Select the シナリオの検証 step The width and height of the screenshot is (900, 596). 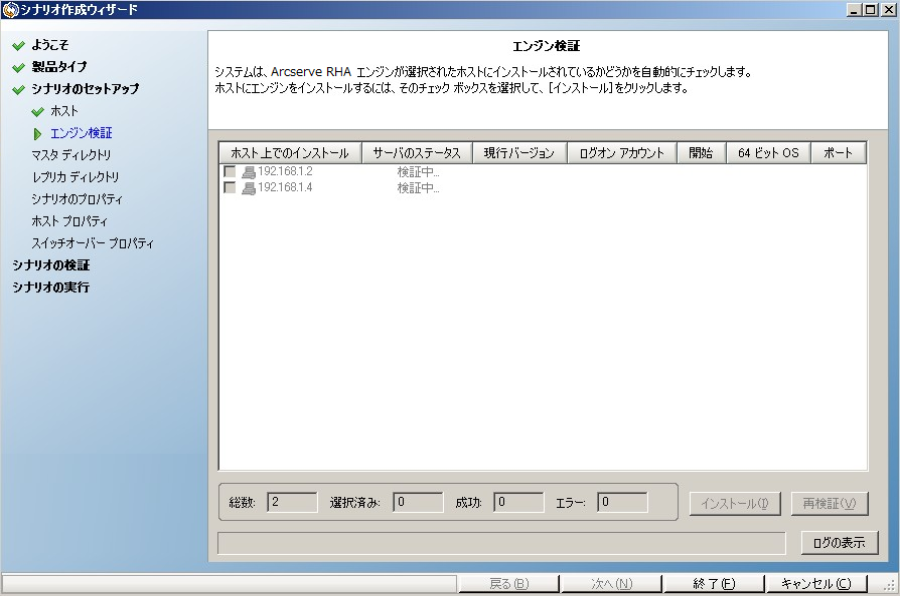point(51,265)
